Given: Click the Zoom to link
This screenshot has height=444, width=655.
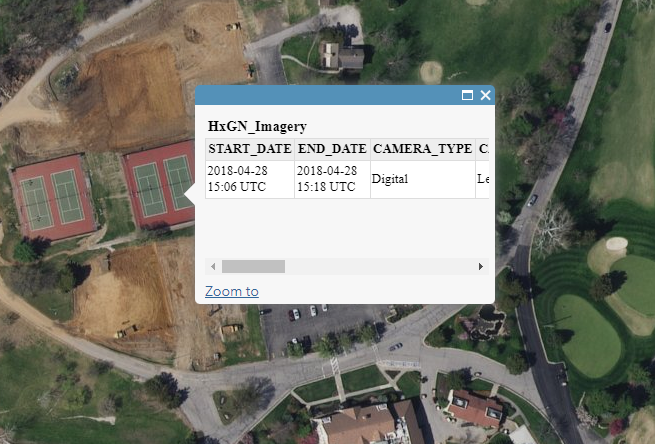Looking at the screenshot, I should tap(232, 291).
